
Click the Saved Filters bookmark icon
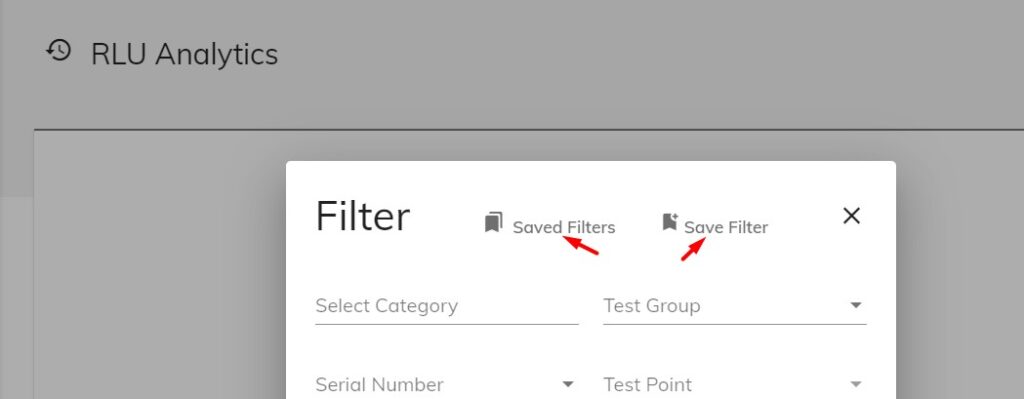[x=494, y=222]
